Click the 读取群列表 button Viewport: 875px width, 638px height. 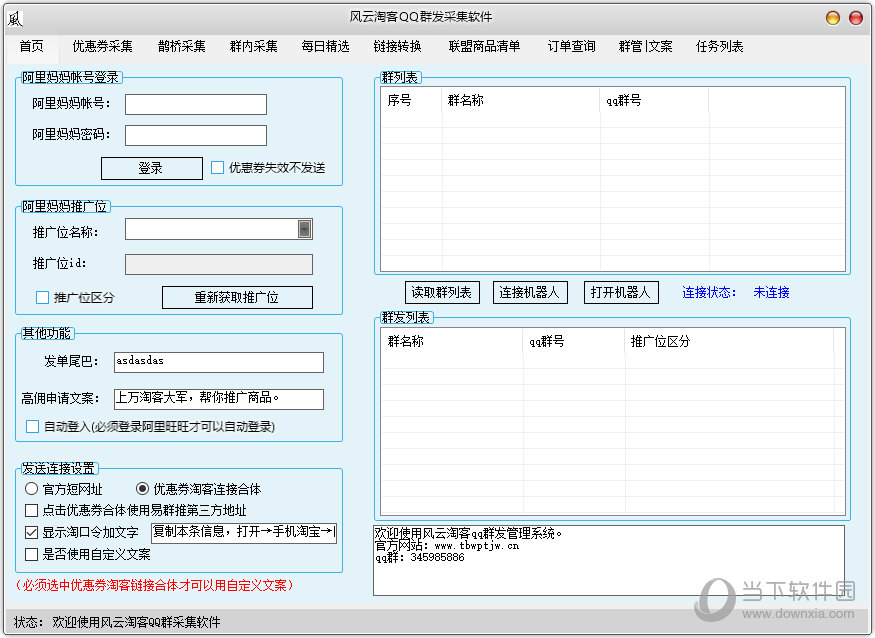click(442, 292)
